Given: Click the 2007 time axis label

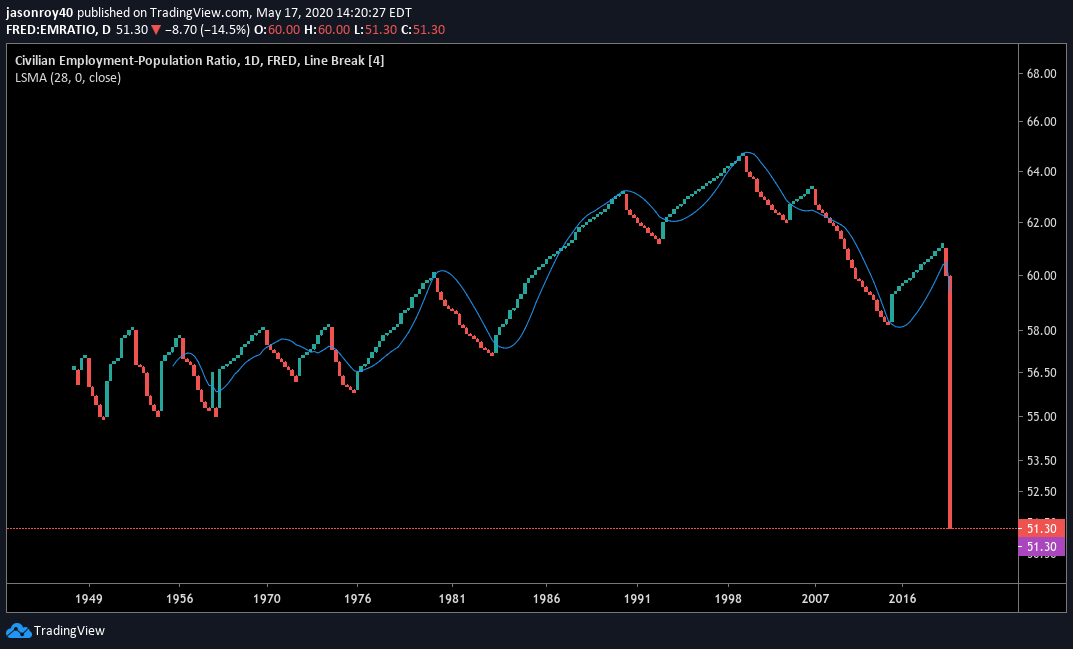Looking at the screenshot, I should pyautogui.click(x=816, y=599).
